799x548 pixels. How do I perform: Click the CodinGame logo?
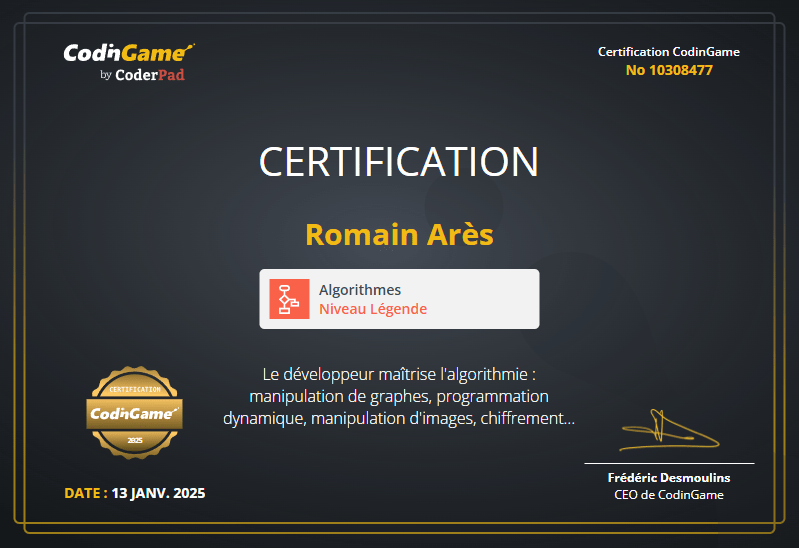tap(129, 53)
